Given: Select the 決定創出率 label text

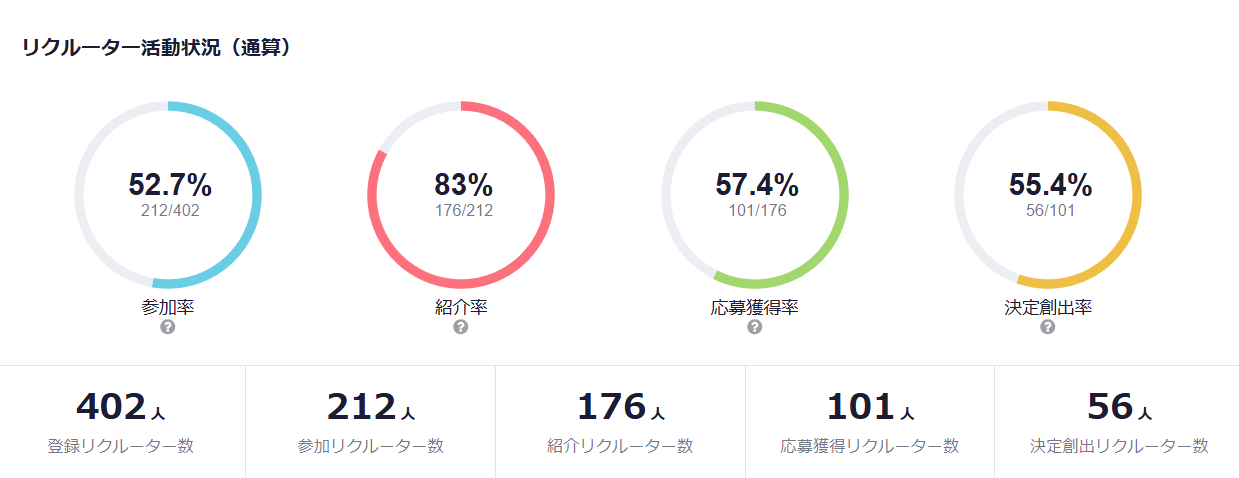Looking at the screenshot, I should click(x=1048, y=307).
